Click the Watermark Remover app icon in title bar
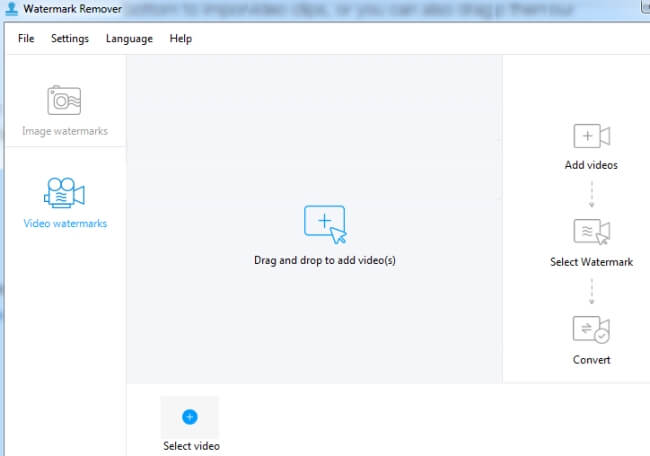This screenshot has width=650, height=456. coord(12,9)
